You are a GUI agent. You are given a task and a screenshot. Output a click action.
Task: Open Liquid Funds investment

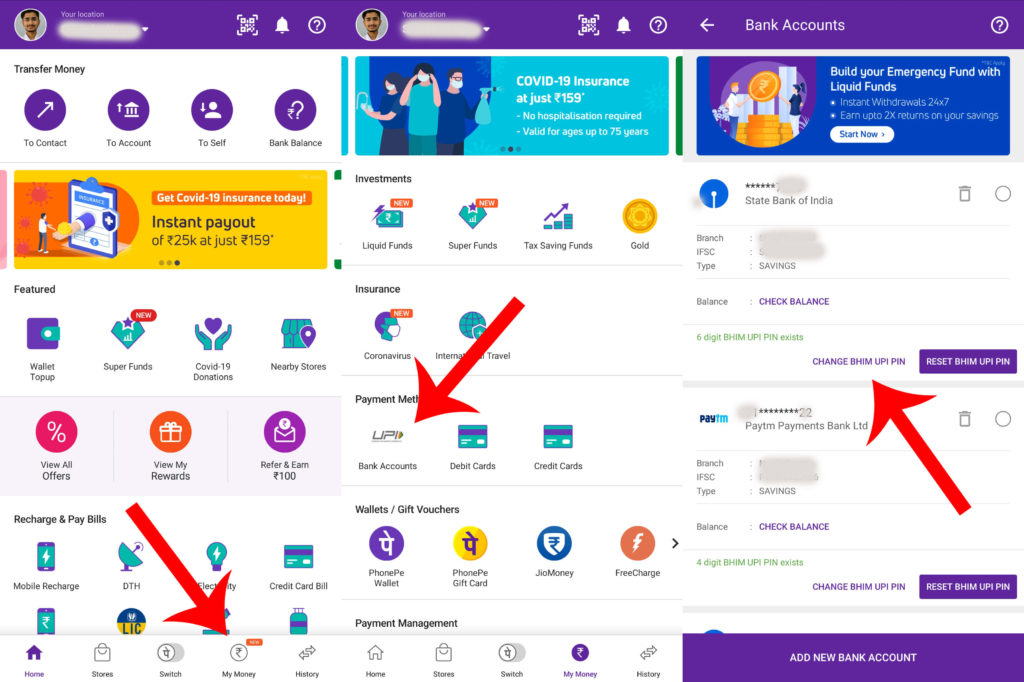tap(387, 216)
